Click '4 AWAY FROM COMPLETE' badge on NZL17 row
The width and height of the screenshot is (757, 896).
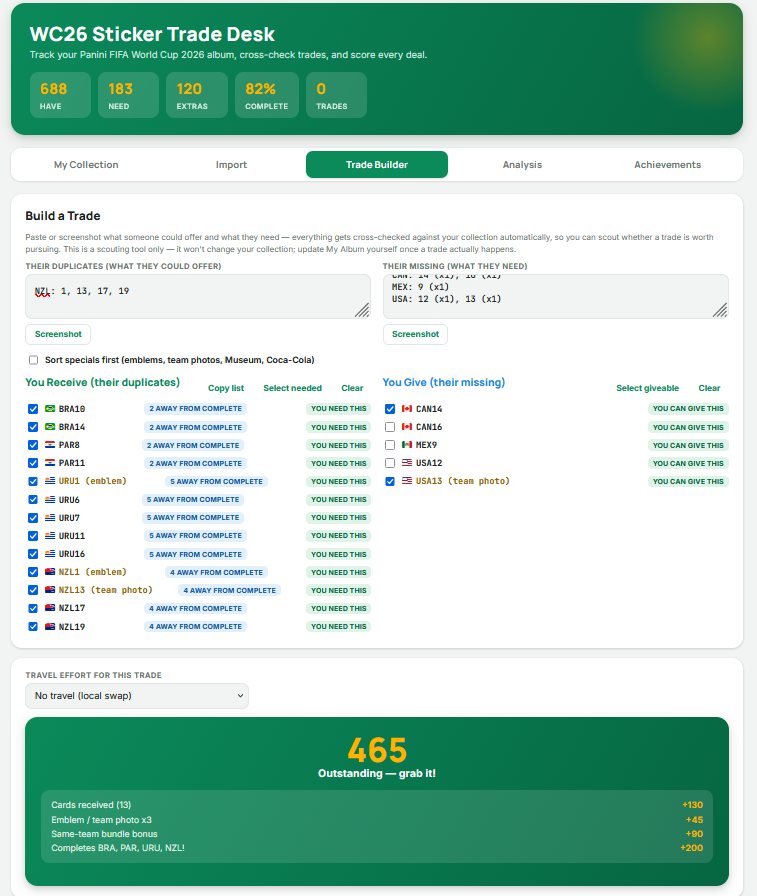point(195,608)
